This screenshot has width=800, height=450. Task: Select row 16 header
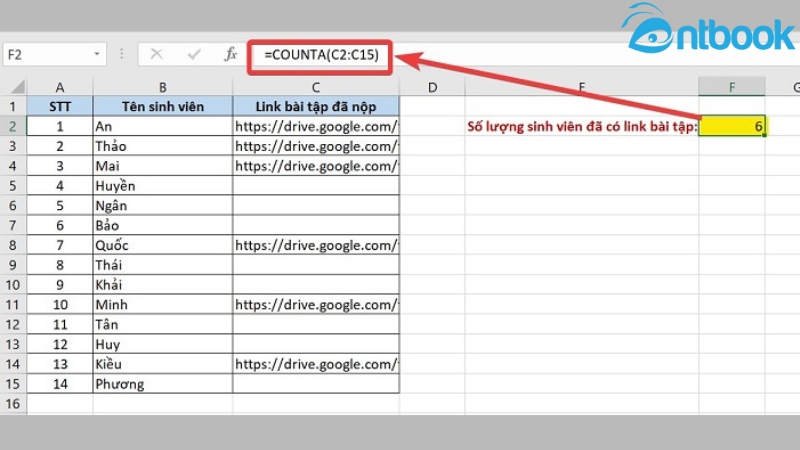[x=13, y=404]
